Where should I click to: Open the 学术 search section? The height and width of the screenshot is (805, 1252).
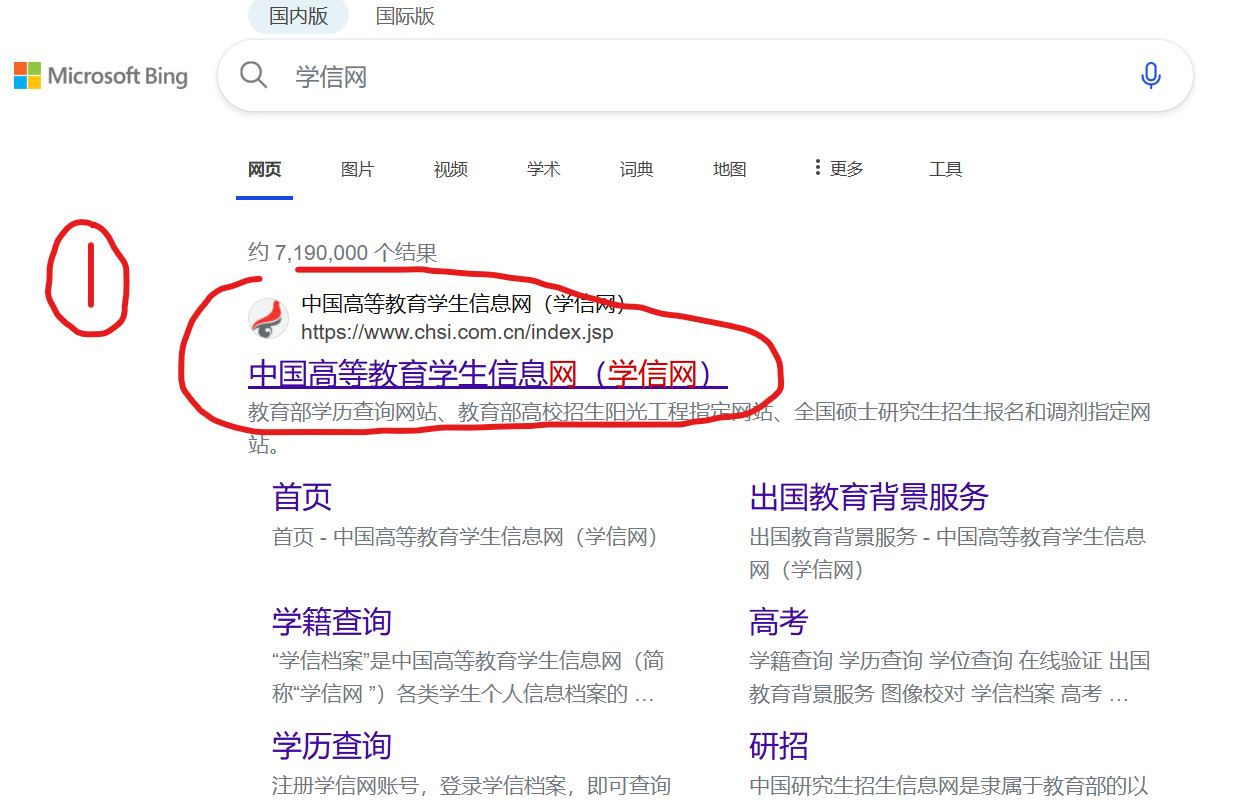coord(543,169)
